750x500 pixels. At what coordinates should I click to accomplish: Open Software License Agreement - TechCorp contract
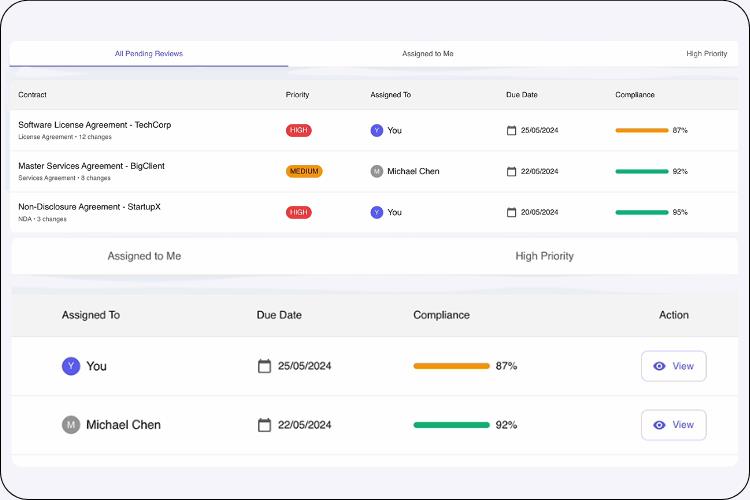(x=95, y=125)
